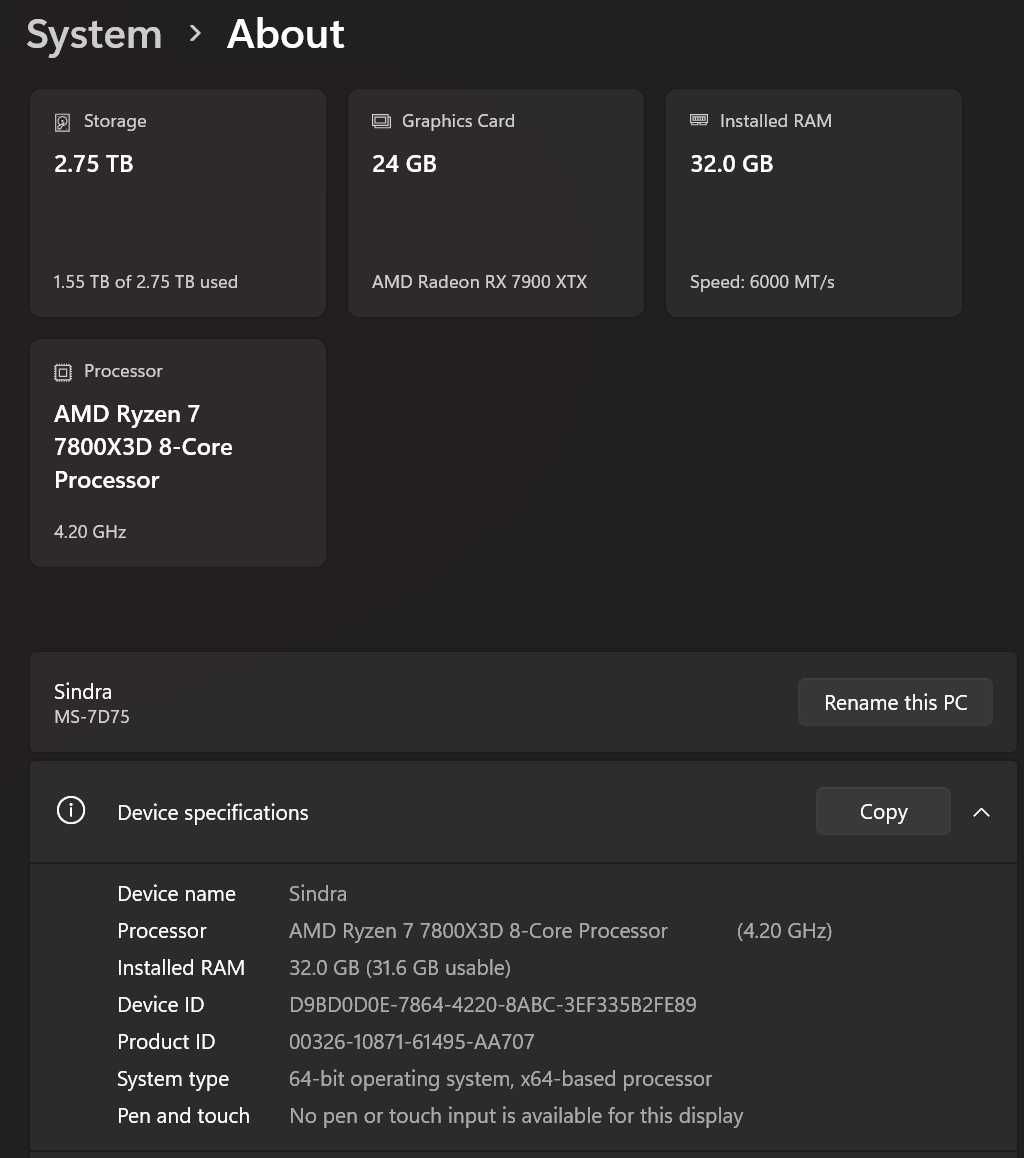Click the Device specifications title
1024x1158 pixels.
point(213,813)
